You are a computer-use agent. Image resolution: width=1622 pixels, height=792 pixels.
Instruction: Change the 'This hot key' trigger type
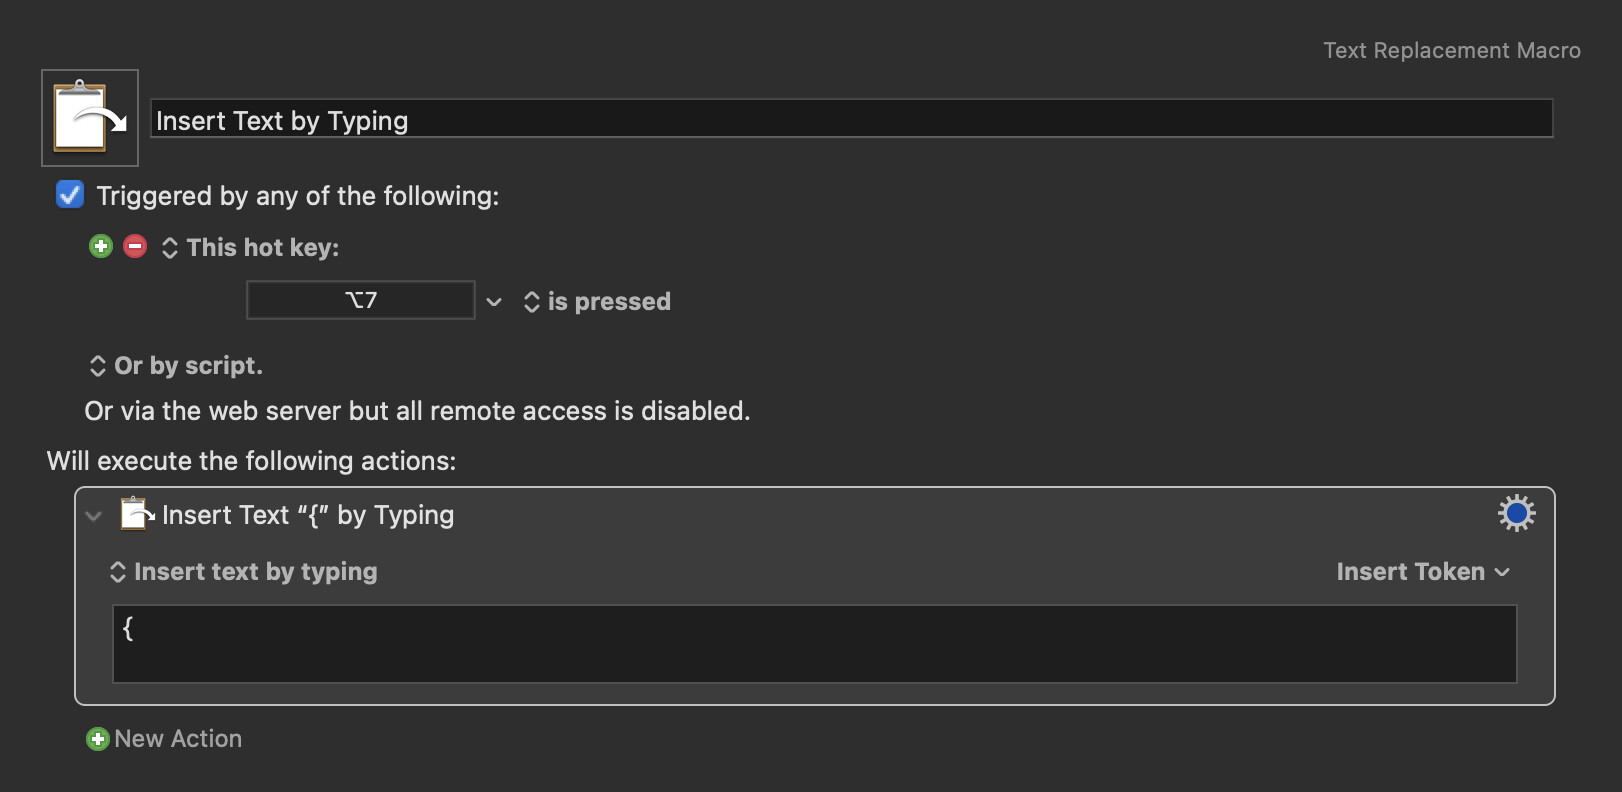(251, 247)
